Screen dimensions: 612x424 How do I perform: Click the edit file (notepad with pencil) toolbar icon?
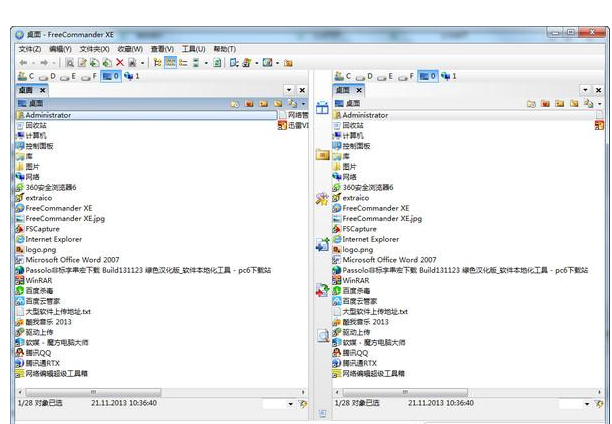click(82, 63)
